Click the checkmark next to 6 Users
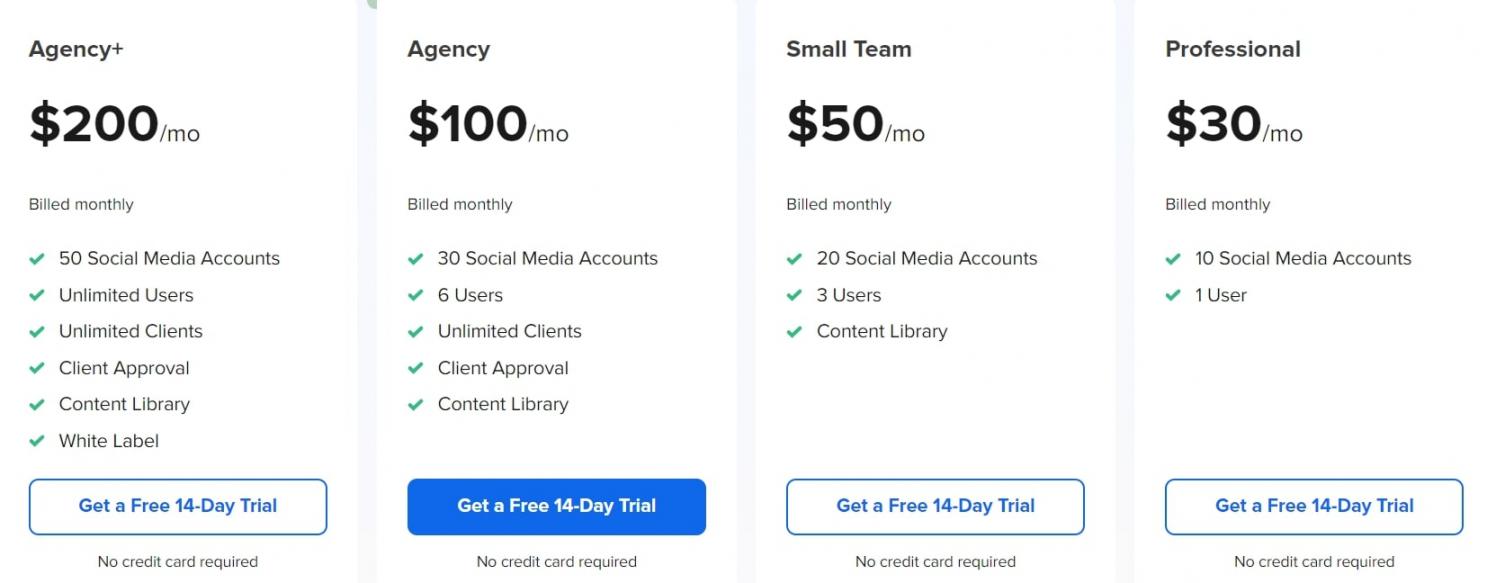The image size is (1487, 583). 416,296
